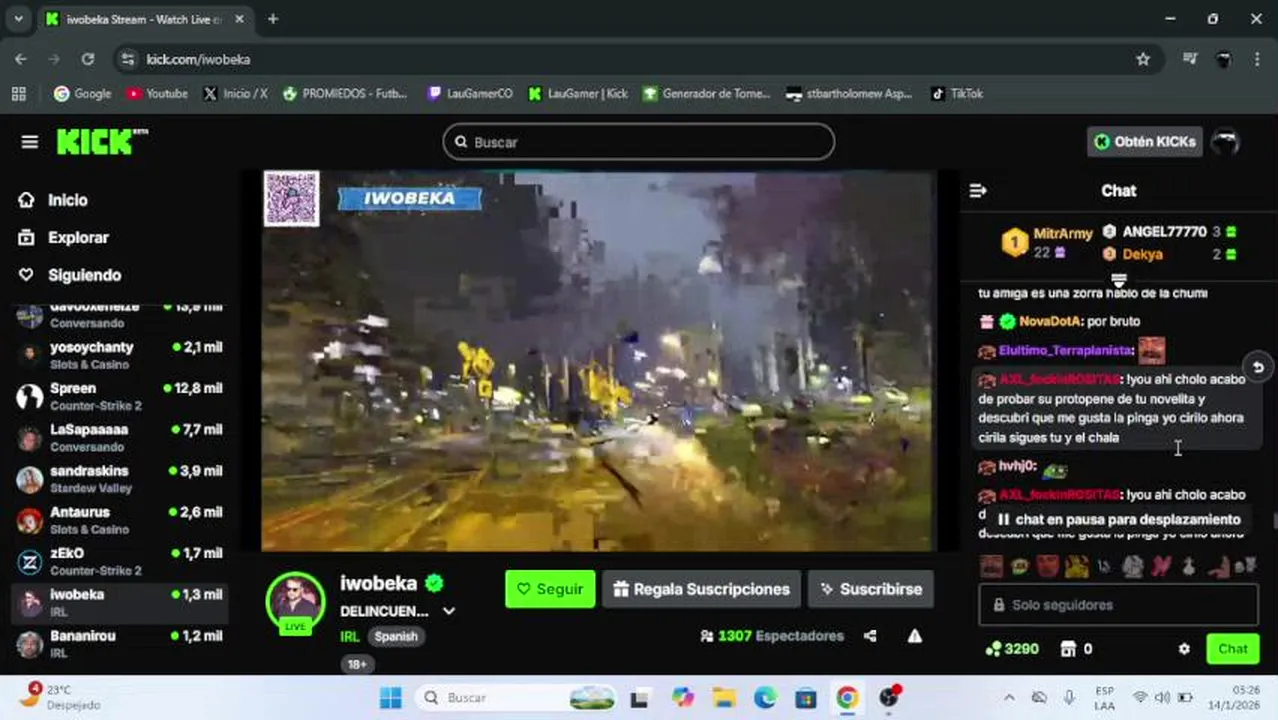Expand the stream title DELINCUEN... chevron

[449, 611]
